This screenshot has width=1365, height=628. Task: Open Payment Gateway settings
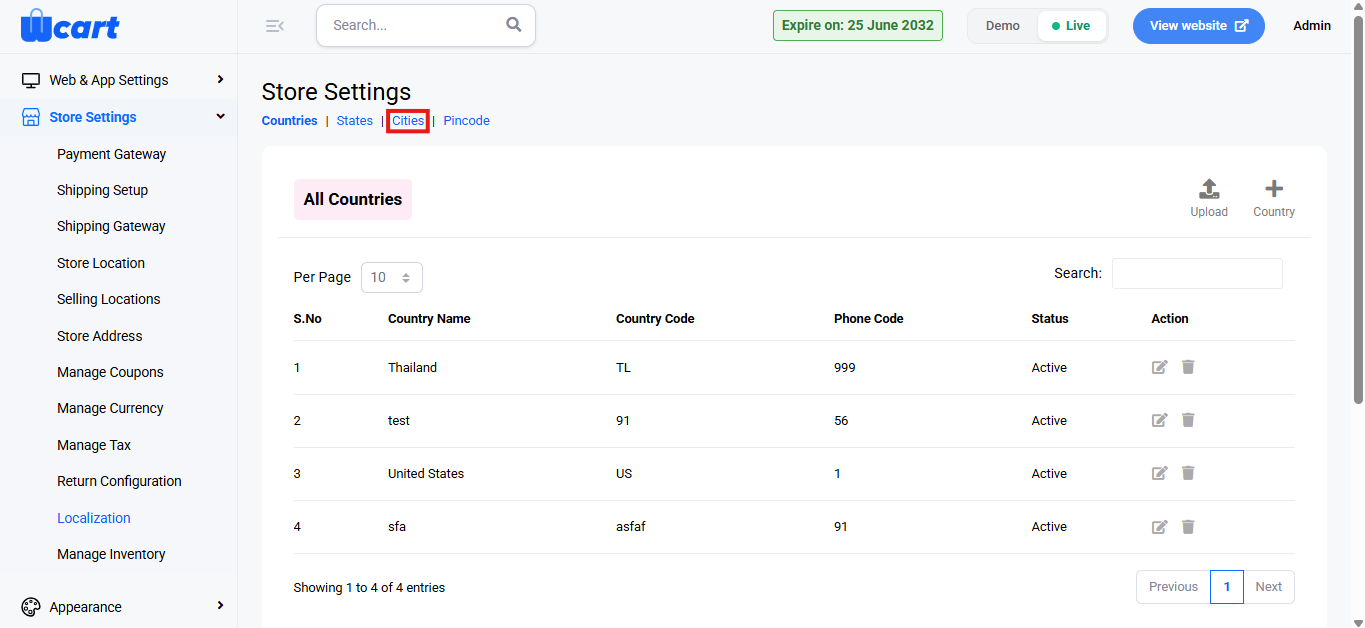(x=111, y=154)
